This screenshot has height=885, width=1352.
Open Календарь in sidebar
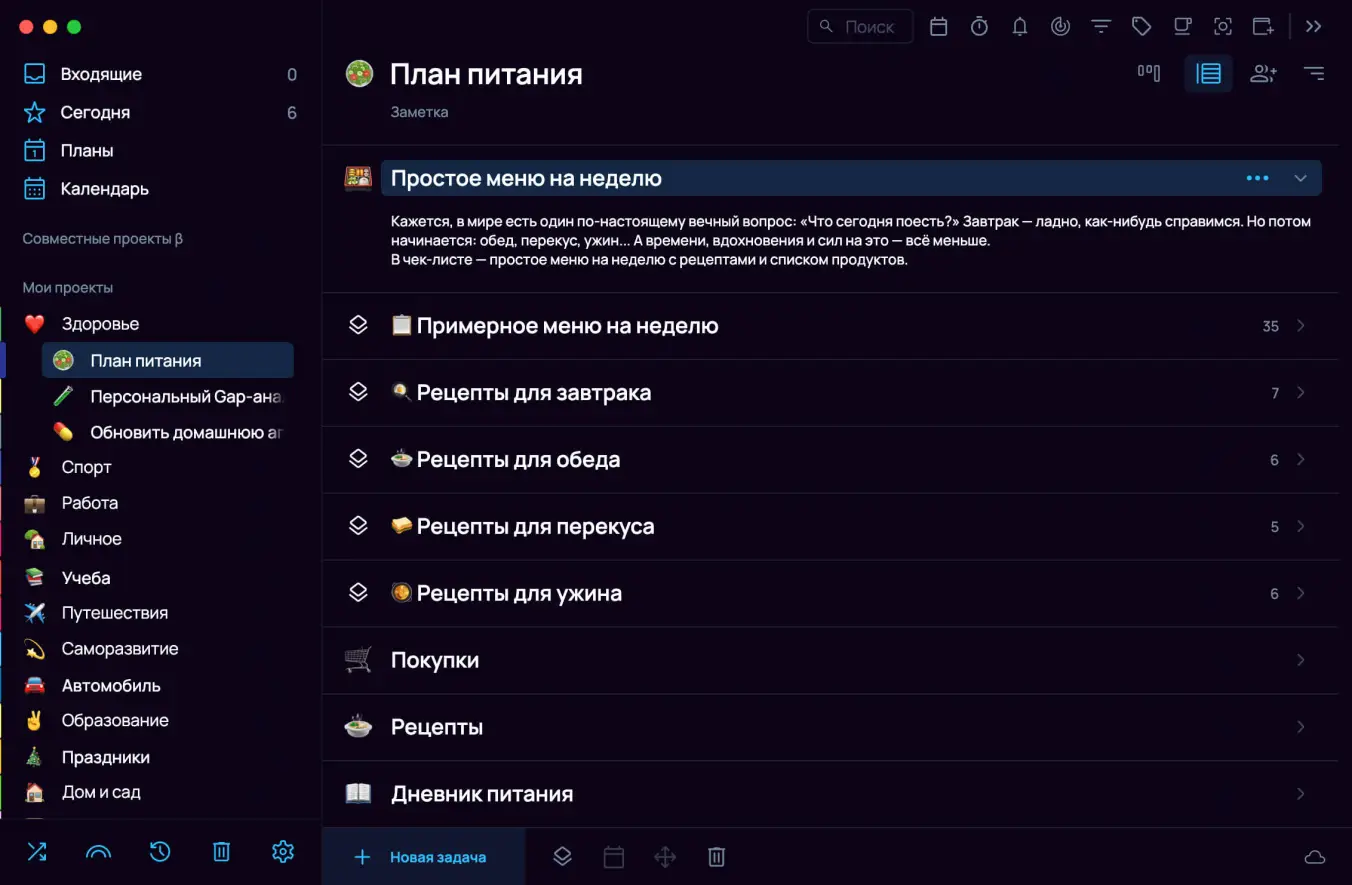pyautogui.click(x=160, y=189)
